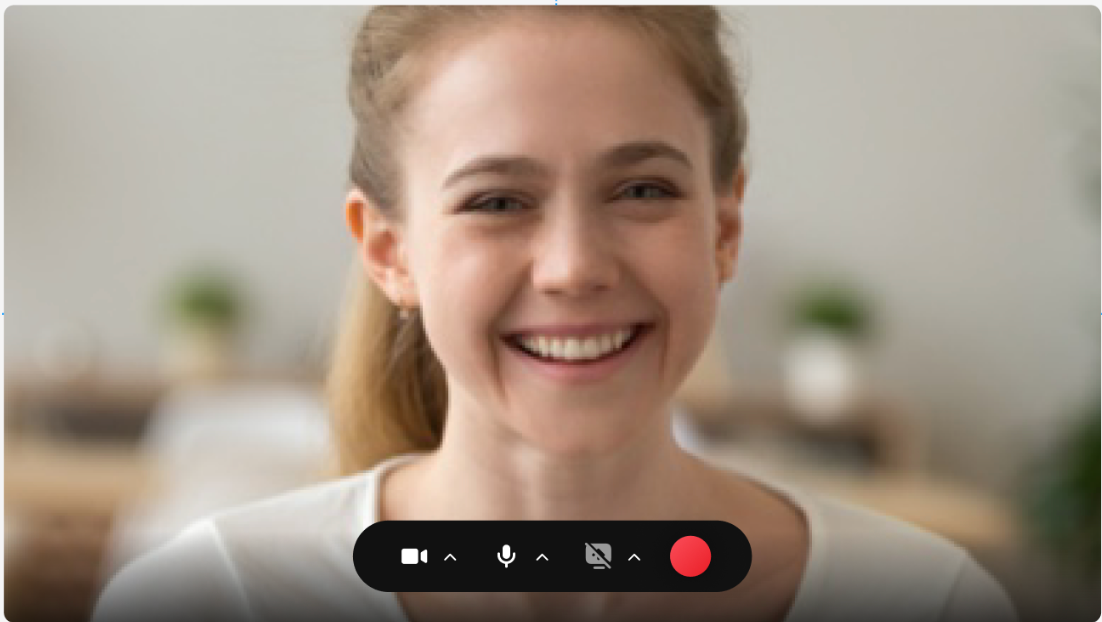1102x622 pixels.
Task: Expand screen share options chevron
Action: click(x=634, y=557)
